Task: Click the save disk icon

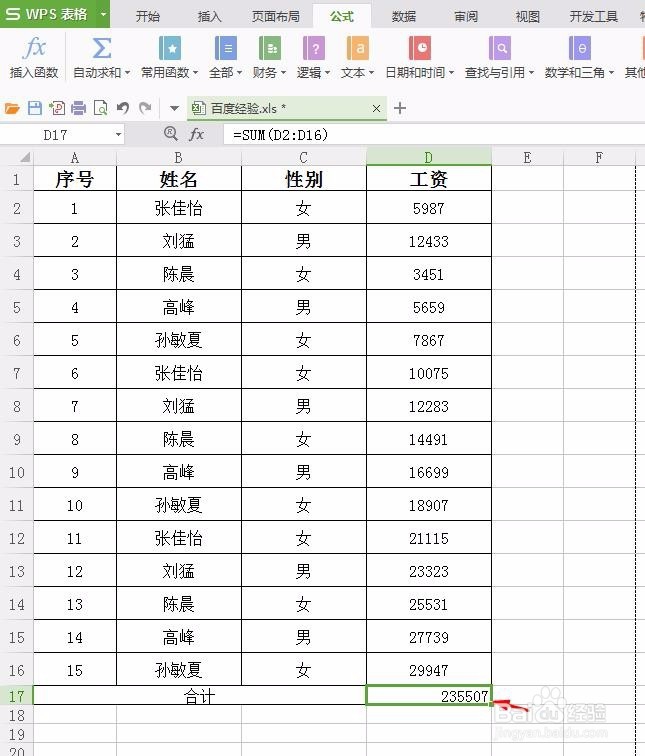Action: coord(35,108)
